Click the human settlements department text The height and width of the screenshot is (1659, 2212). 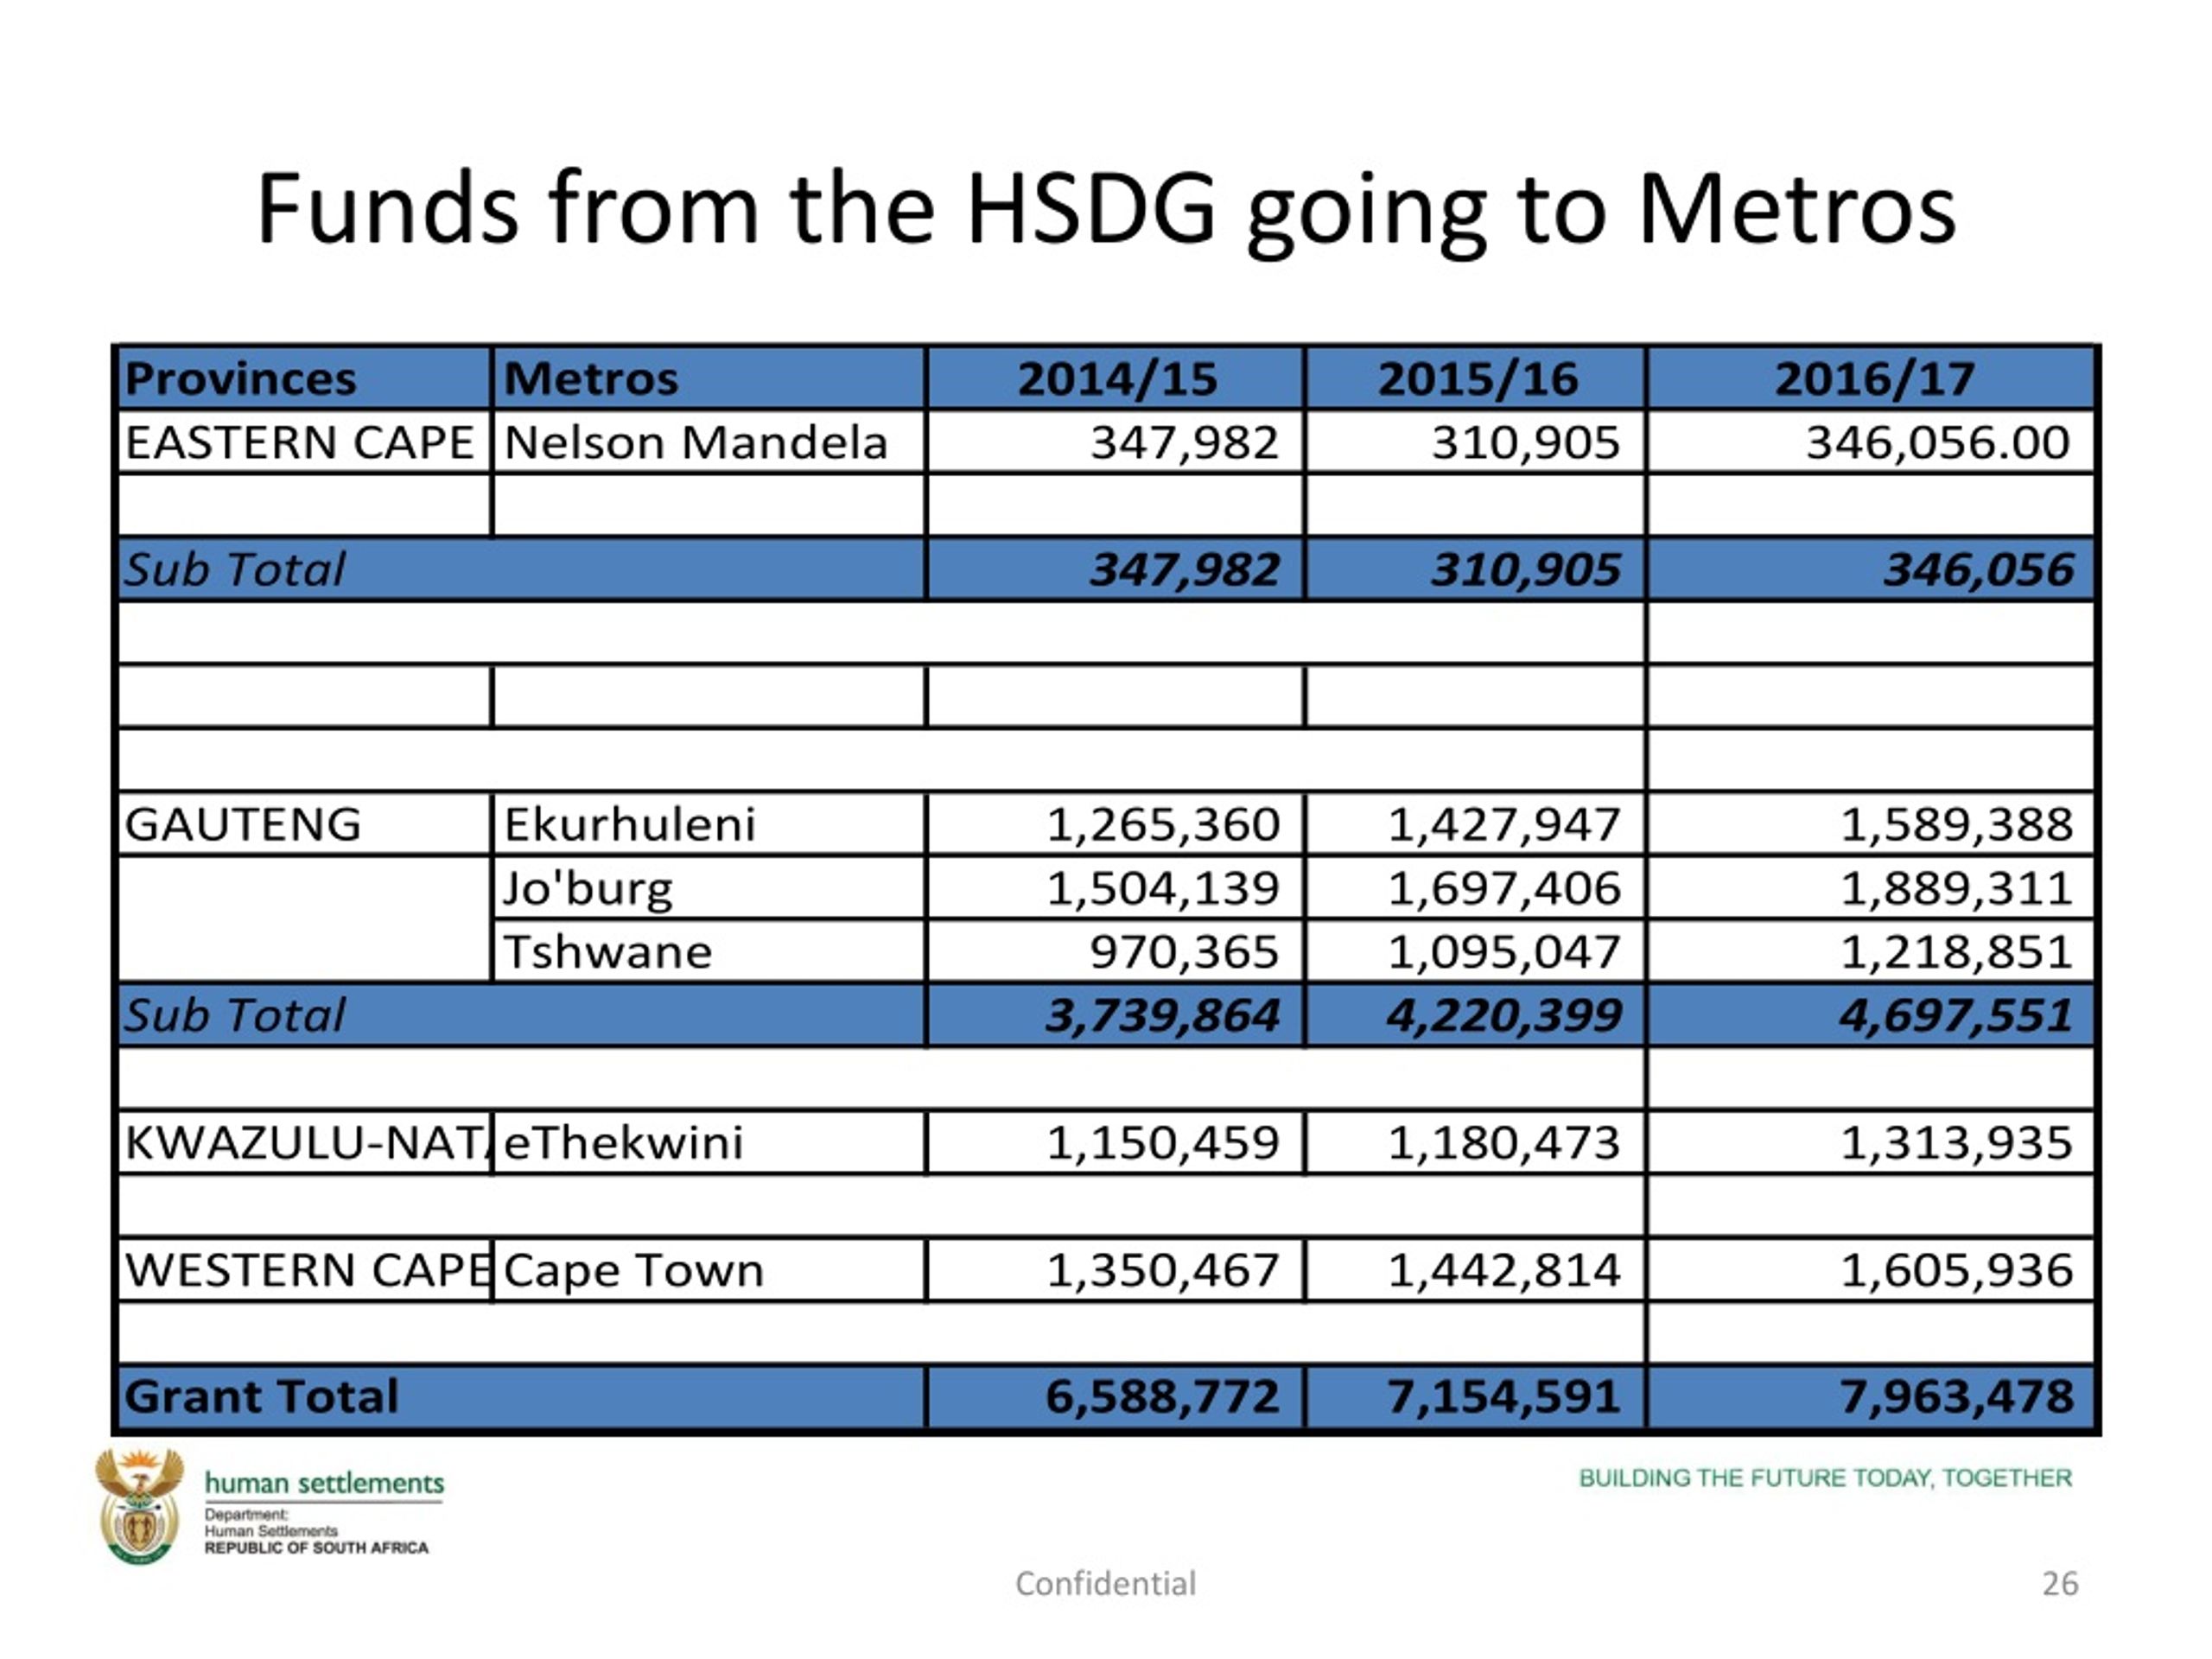click(x=324, y=1483)
